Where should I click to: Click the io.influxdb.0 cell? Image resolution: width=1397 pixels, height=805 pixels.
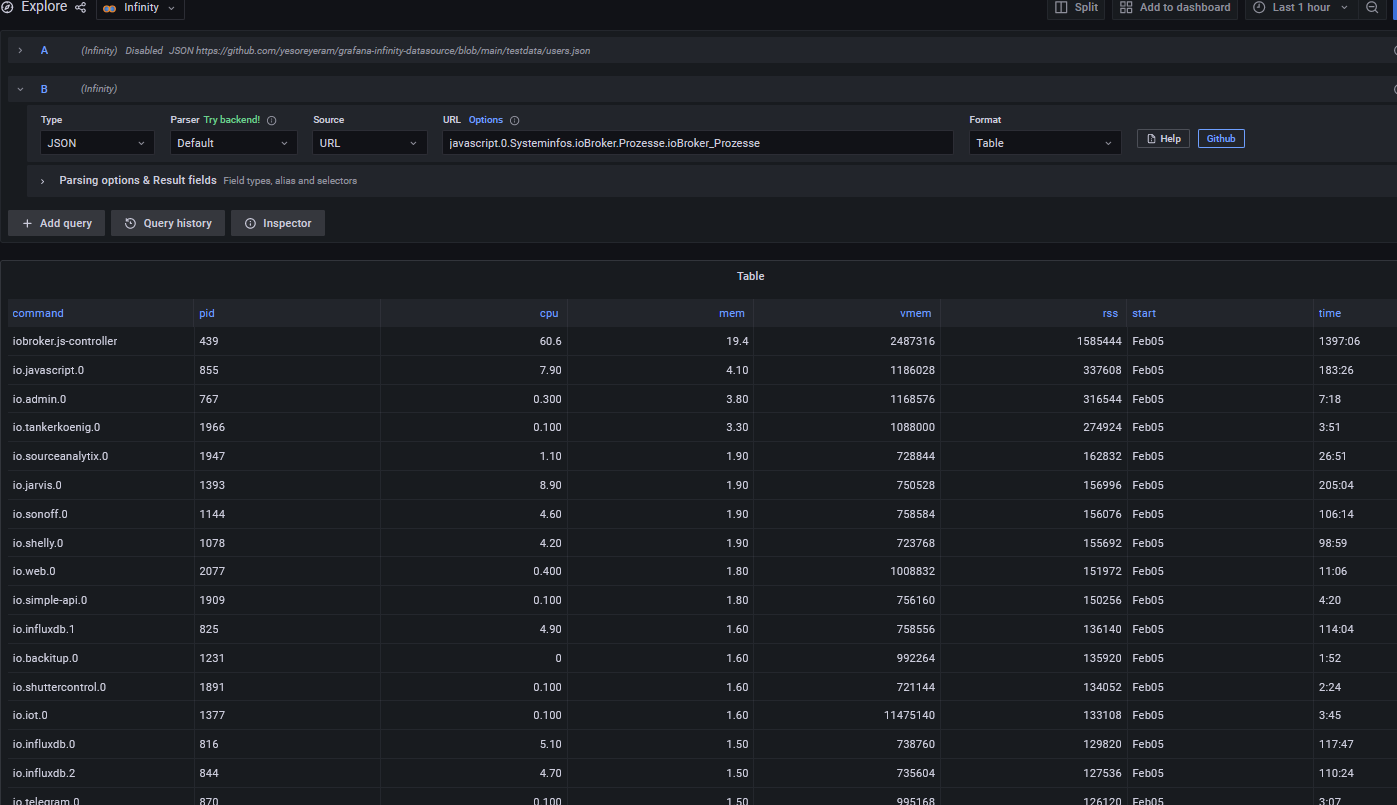[101, 744]
